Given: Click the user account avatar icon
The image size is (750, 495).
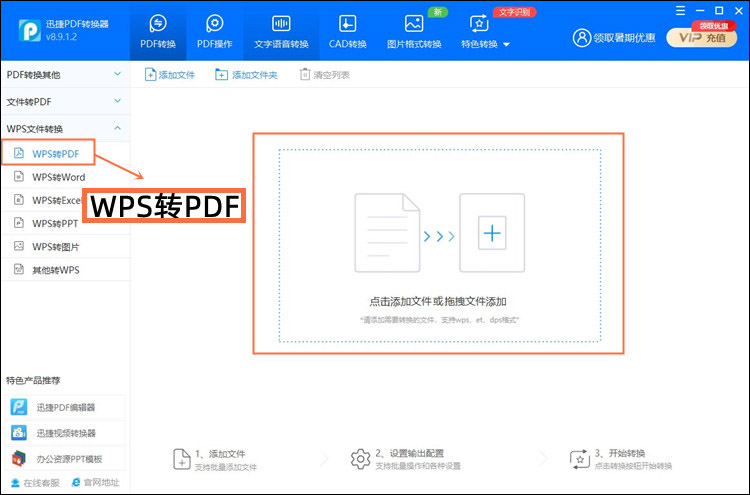Looking at the screenshot, I should tap(582, 38).
